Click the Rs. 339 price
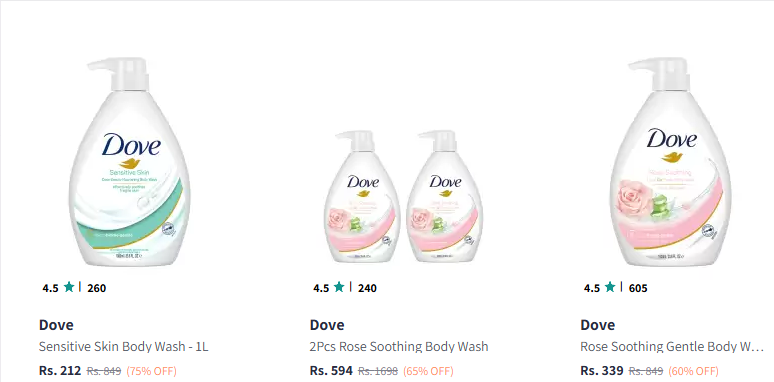774x382 pixels. pos(602,371)
